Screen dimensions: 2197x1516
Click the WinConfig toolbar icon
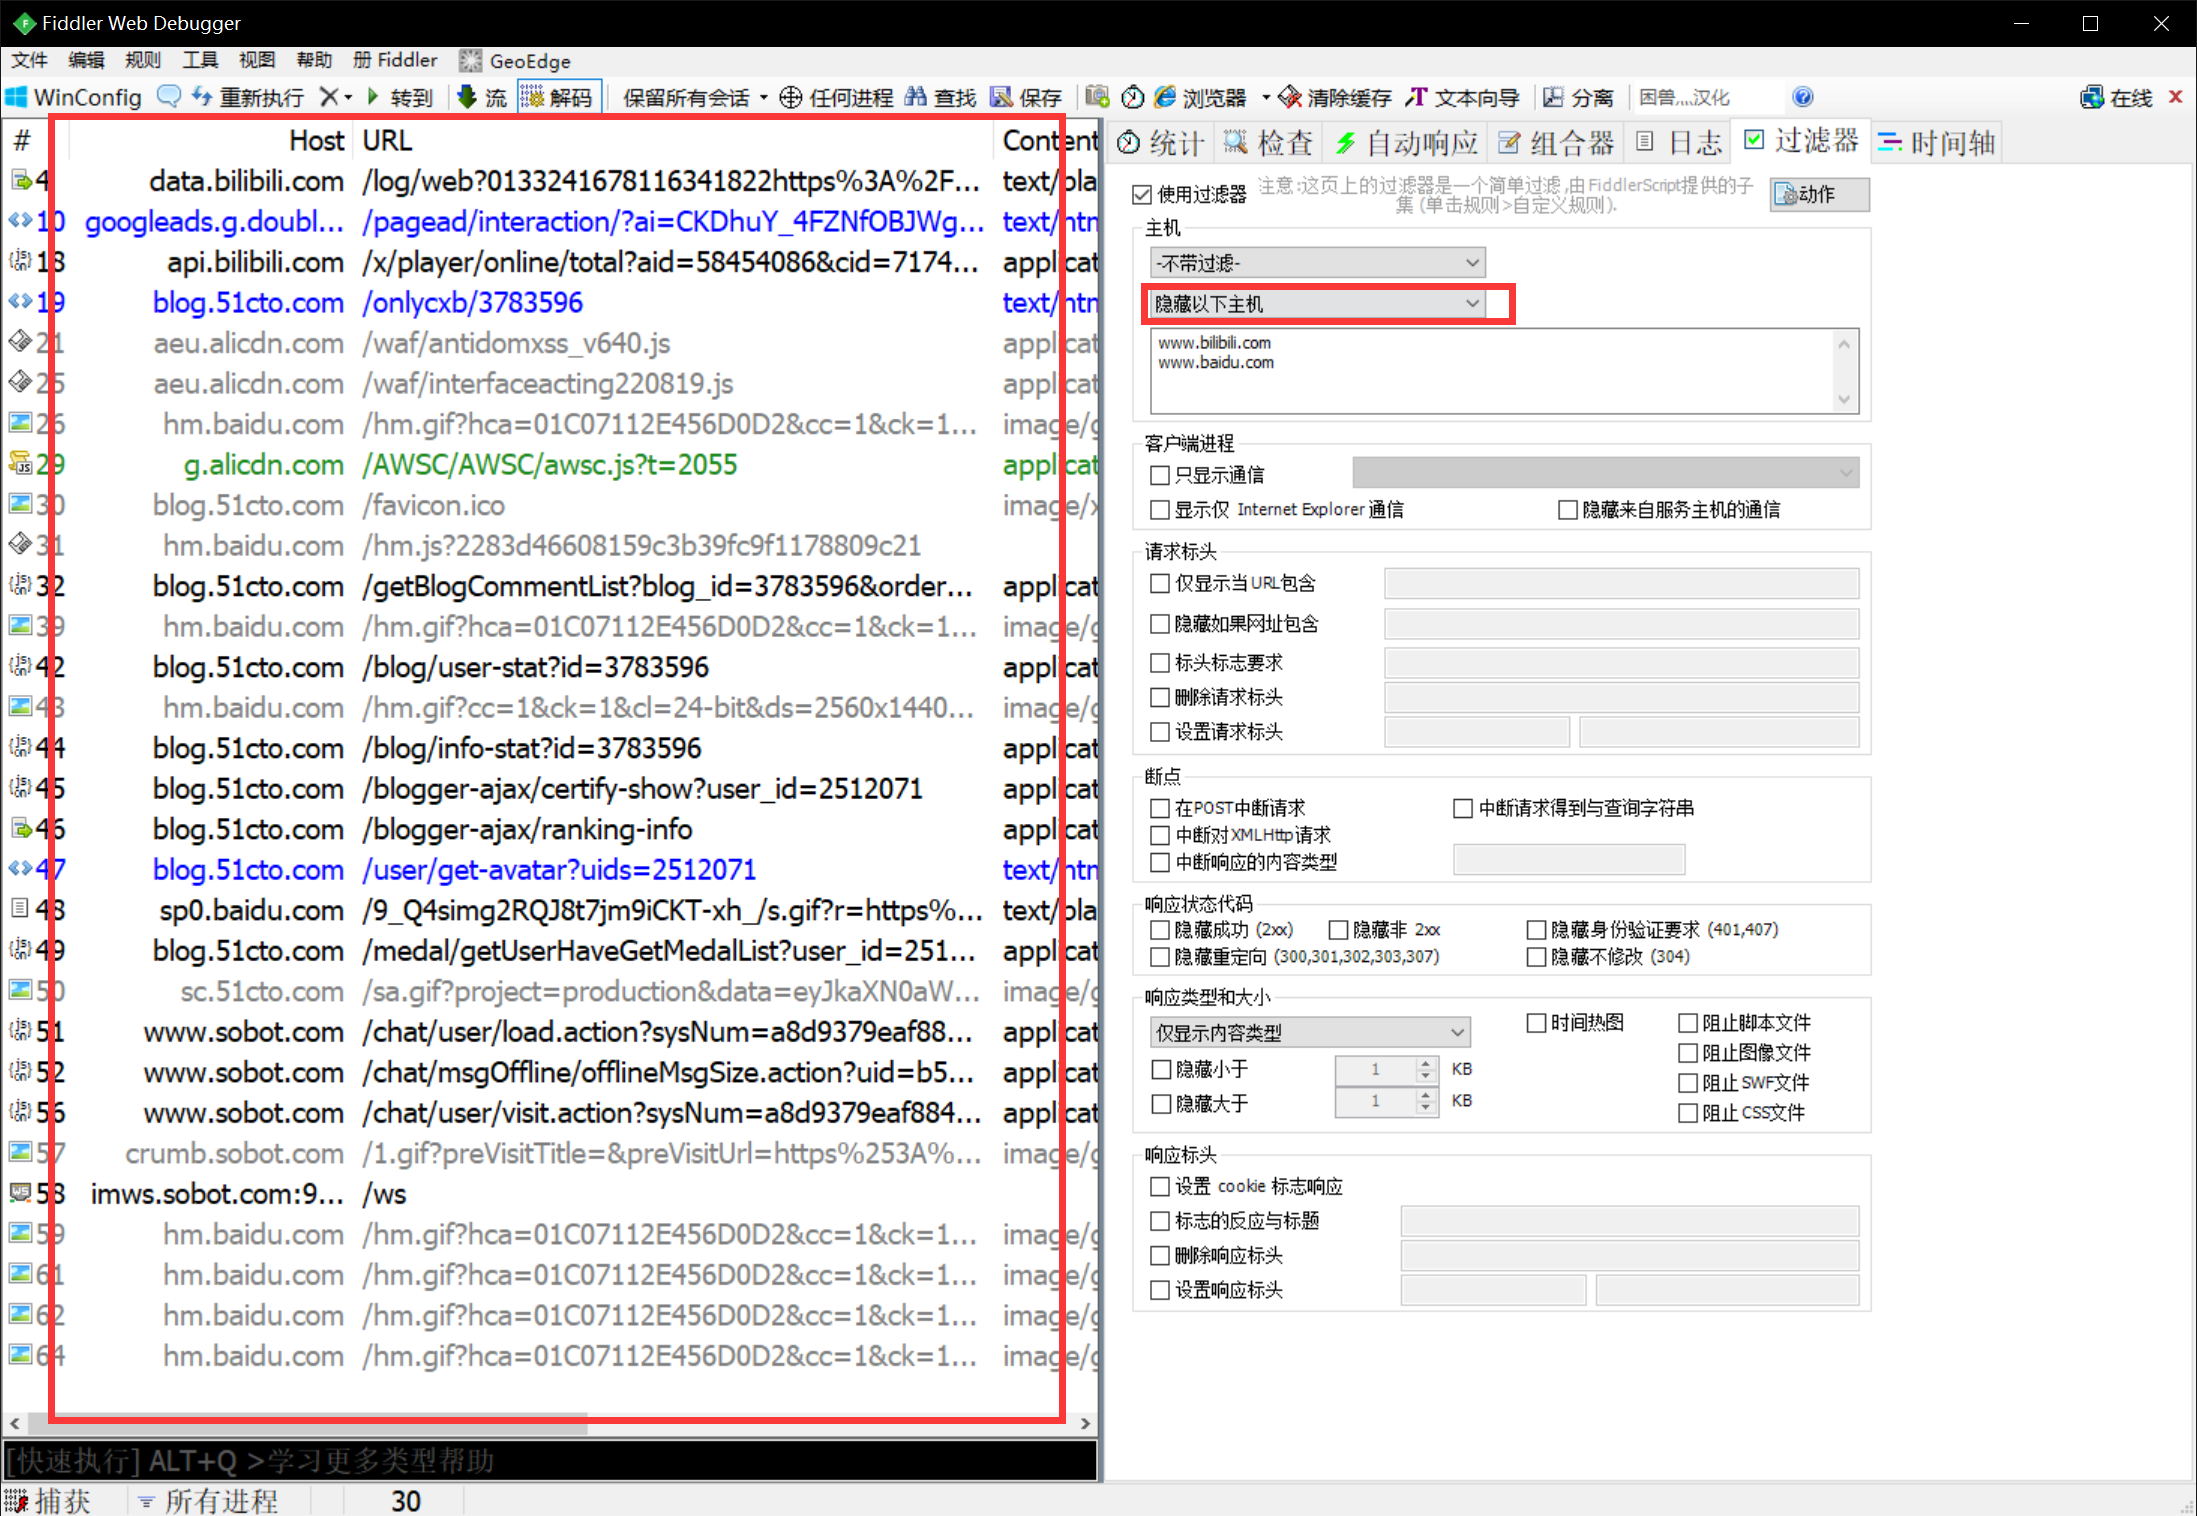(x=17, y=97)
